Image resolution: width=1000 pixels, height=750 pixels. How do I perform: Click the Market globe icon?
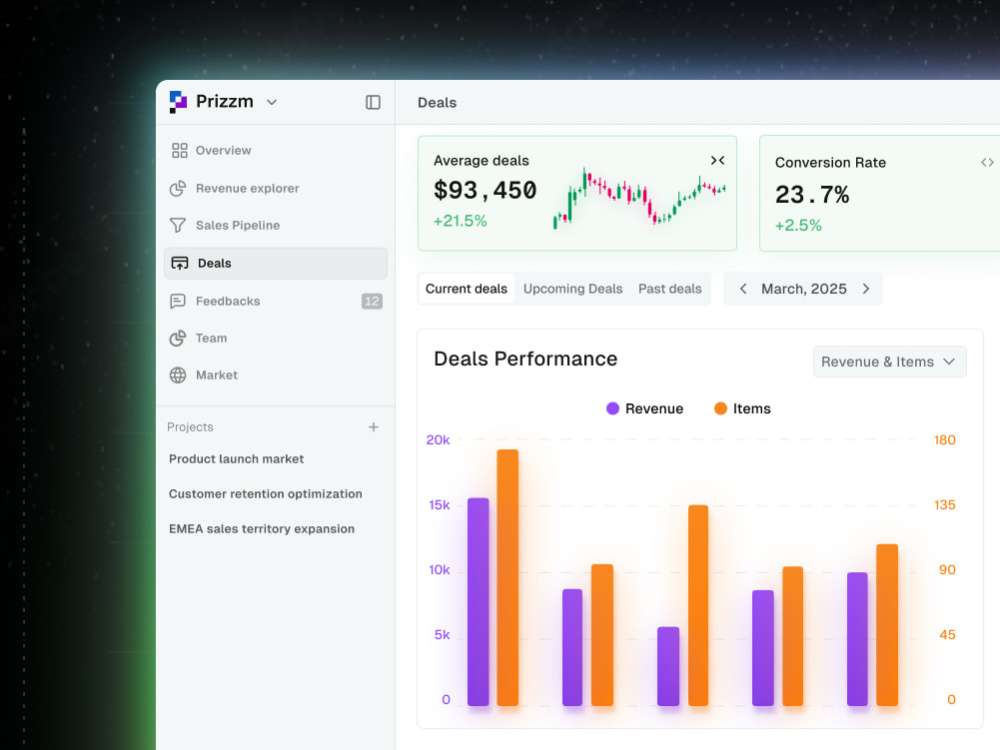click(x=178, y=375)
